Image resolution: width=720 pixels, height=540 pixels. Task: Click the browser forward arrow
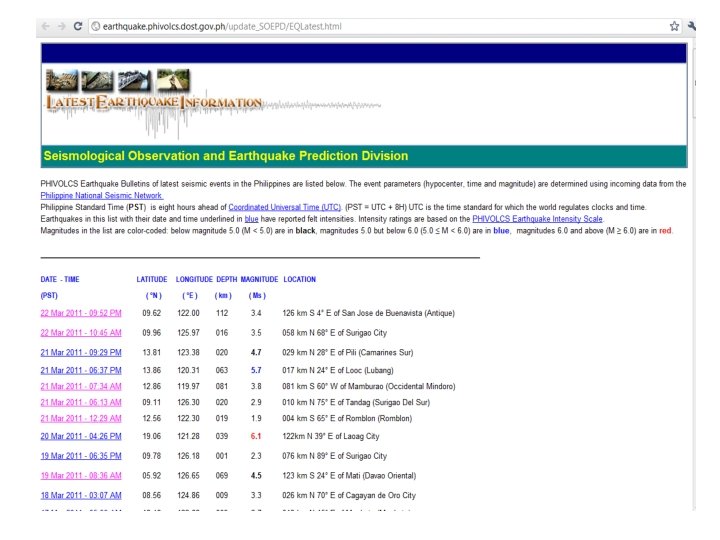[x=62, y=26]
